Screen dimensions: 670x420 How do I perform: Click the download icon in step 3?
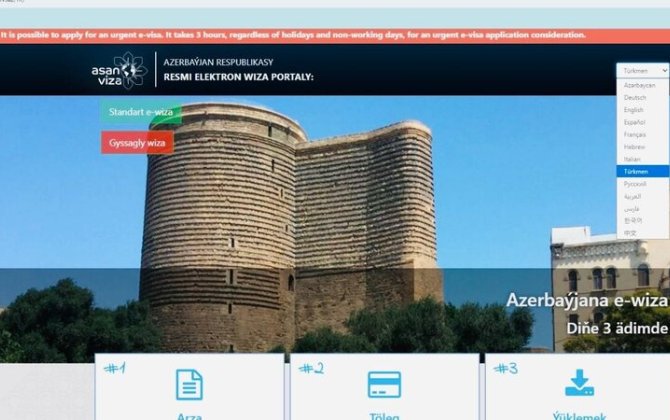[579, 384]
